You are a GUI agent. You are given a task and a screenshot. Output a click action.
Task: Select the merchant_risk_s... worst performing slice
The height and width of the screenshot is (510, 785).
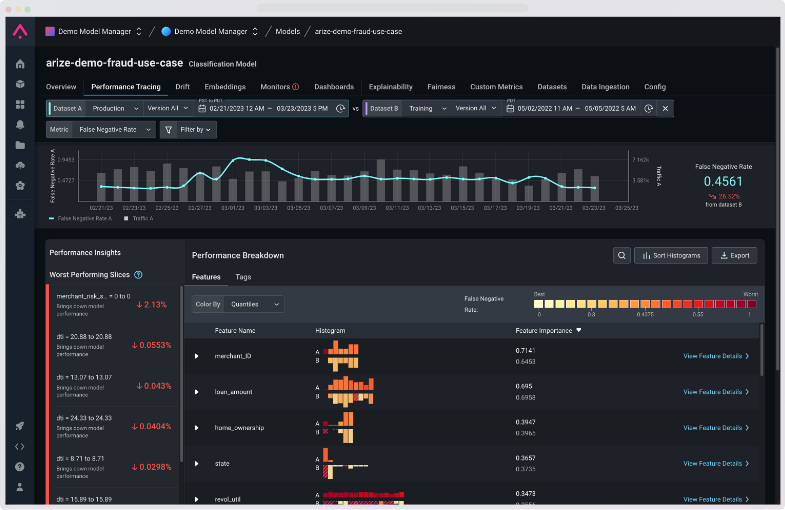click(x=113, y=305)
